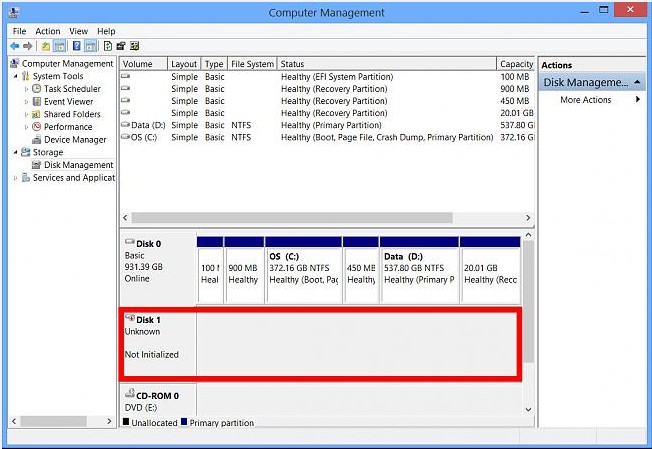652x449 pixels.
Task: Click the Unallocated black legend swatch
Action: (x=126, y=422)
